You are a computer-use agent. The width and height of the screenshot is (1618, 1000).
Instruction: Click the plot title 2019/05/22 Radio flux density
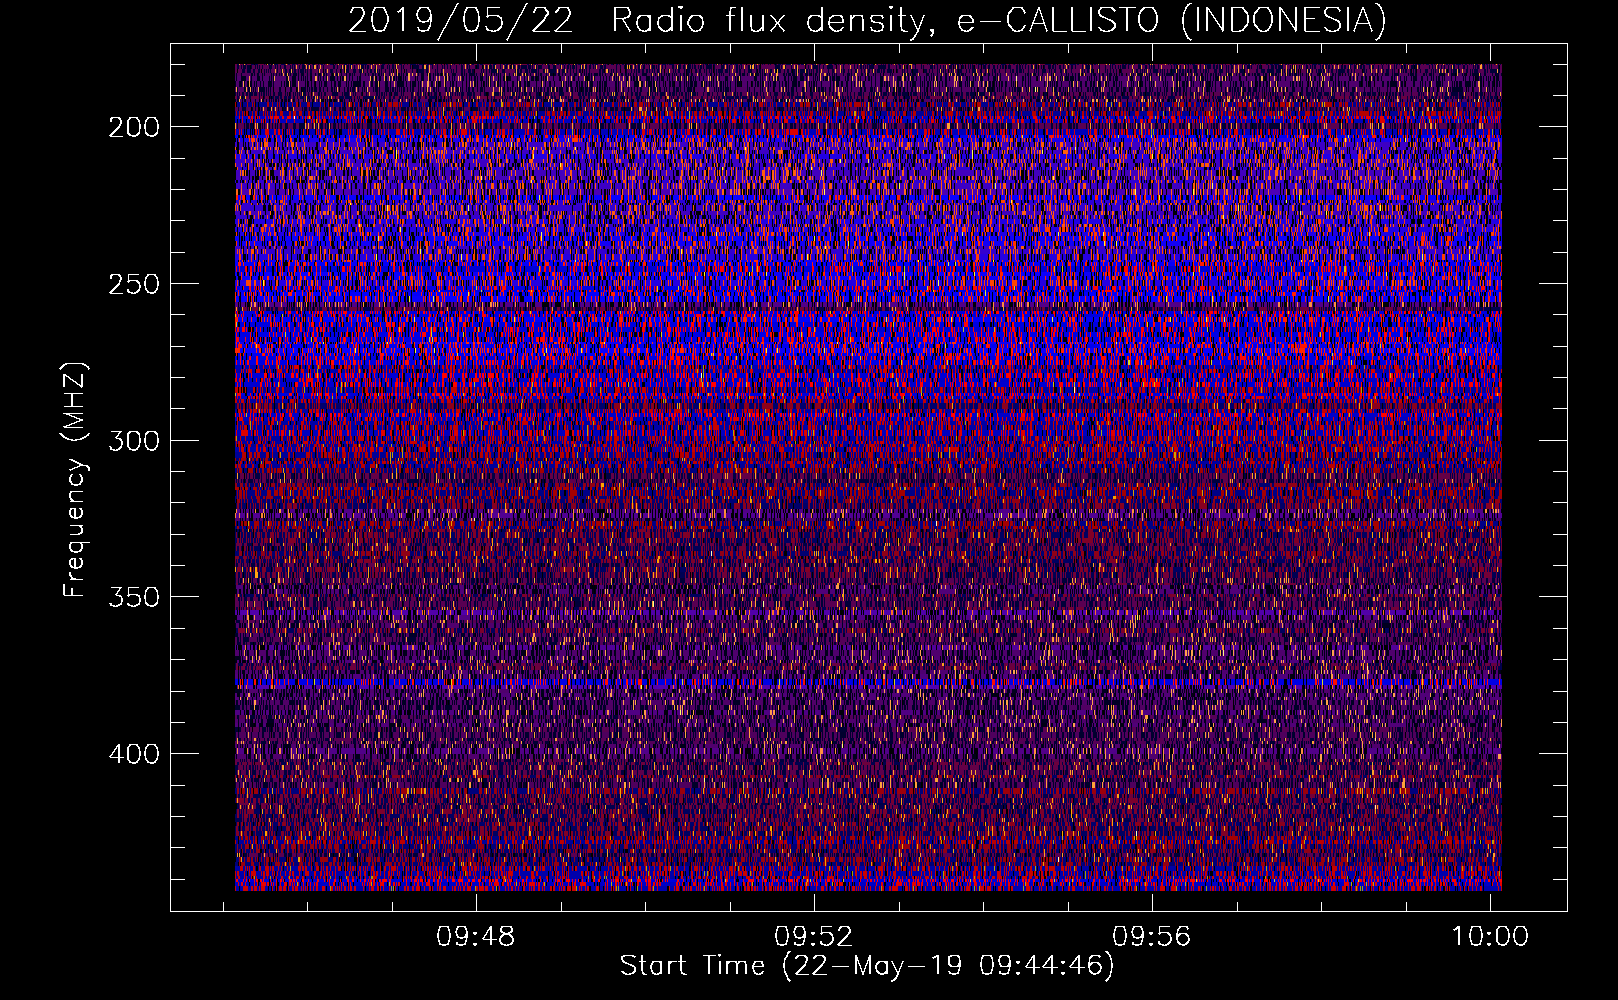pyautogui.click(x=867, y=21)
